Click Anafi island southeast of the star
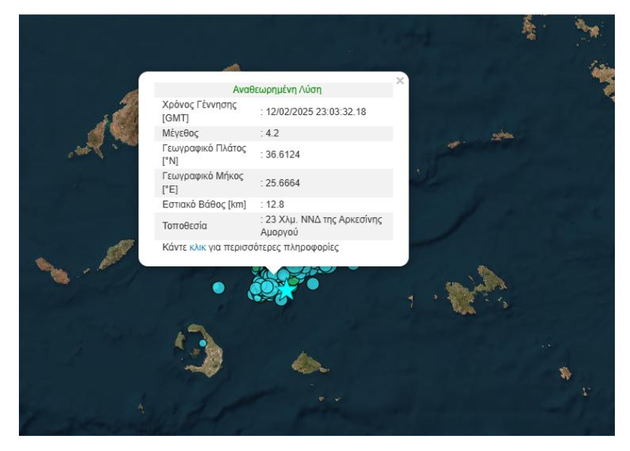Image resolution: width=630 pixels, height=451 pixels. coord(310,362)
